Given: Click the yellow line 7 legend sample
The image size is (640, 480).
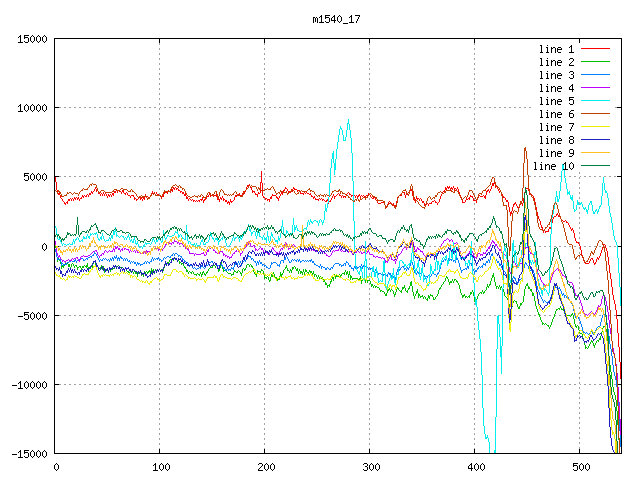Looking at the screenshot, I should click(x=595, y=127).
